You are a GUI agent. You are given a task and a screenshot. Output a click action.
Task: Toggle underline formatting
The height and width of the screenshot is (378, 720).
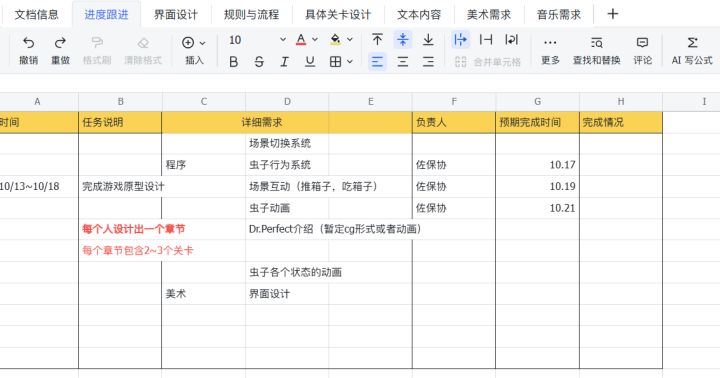click(310, 62)
